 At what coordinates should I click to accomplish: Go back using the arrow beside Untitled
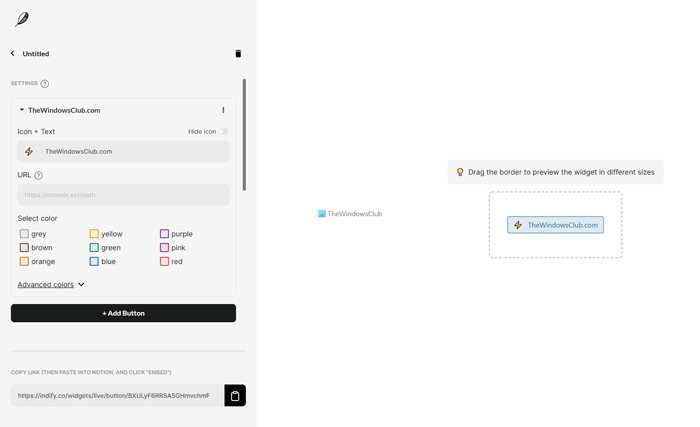12,53
